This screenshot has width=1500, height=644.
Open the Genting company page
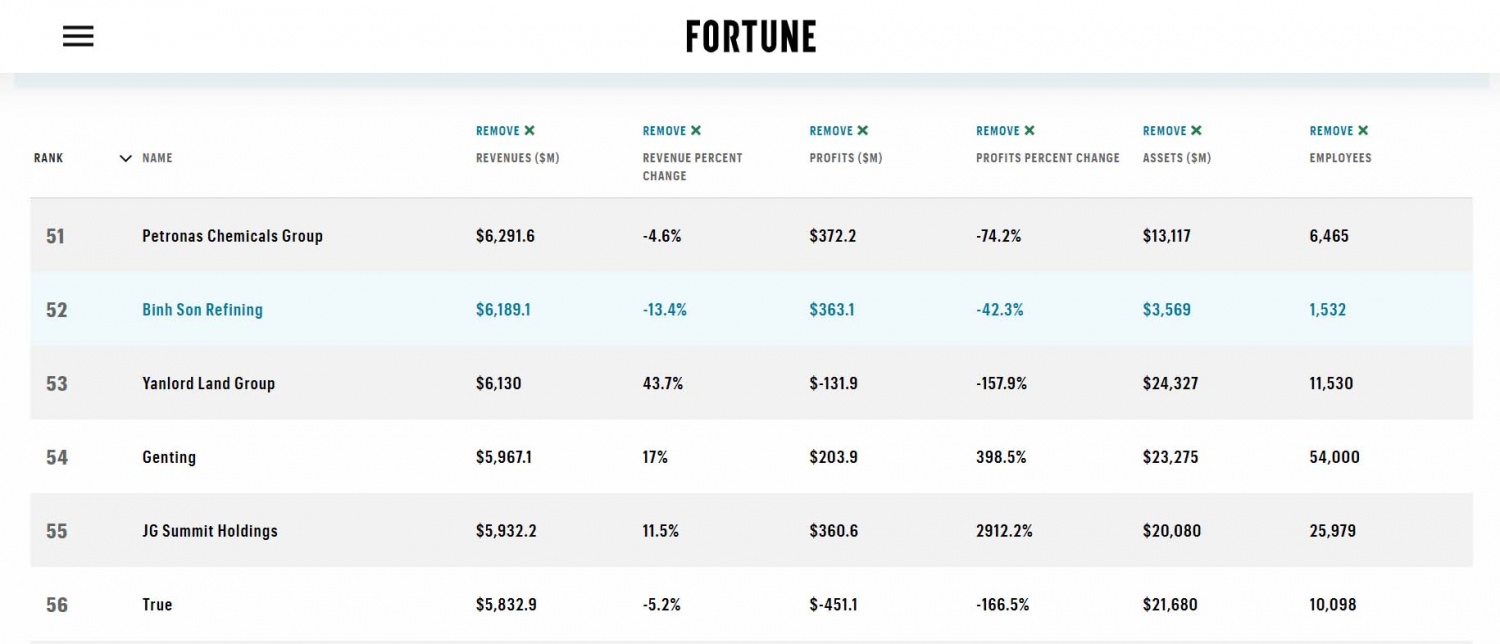[x=169, y=457]
